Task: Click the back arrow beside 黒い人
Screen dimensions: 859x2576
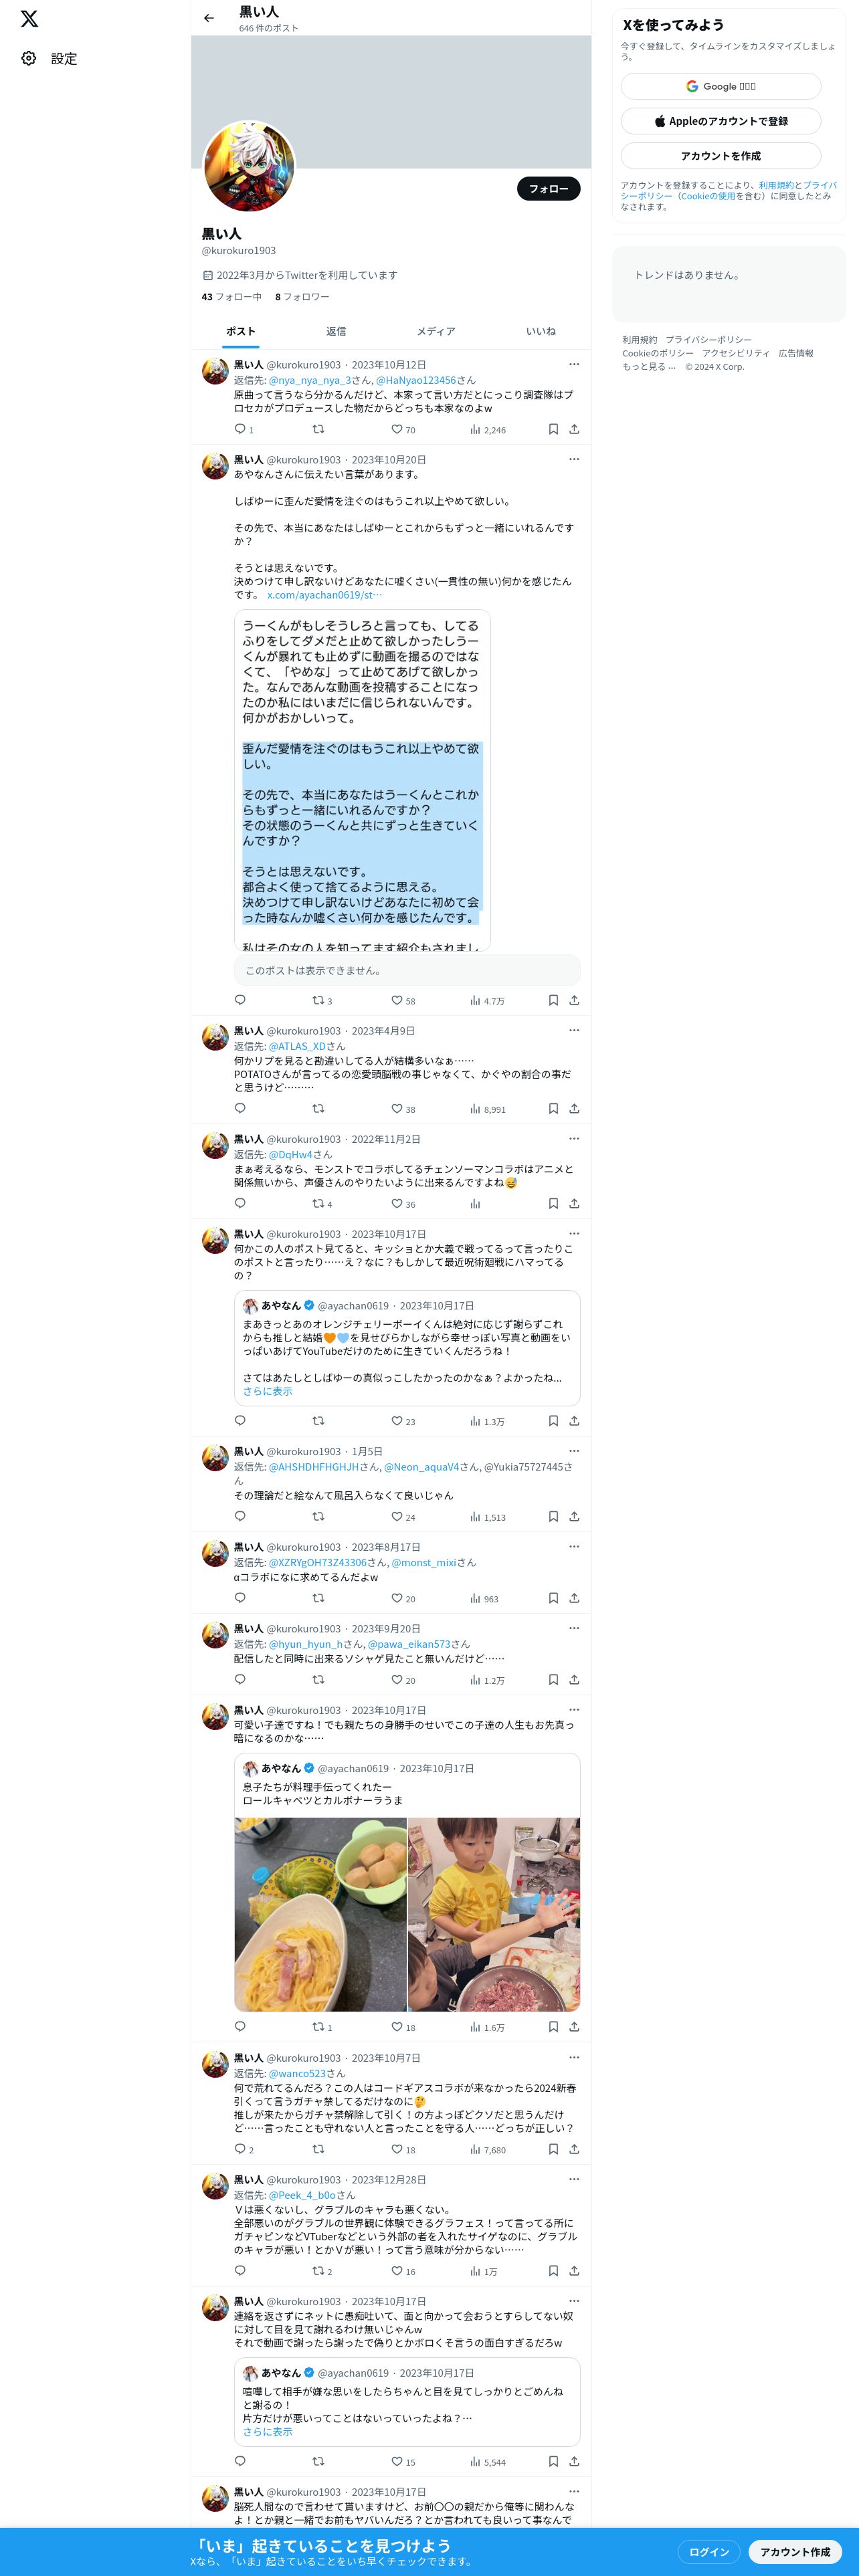Action: coord(208,18)
